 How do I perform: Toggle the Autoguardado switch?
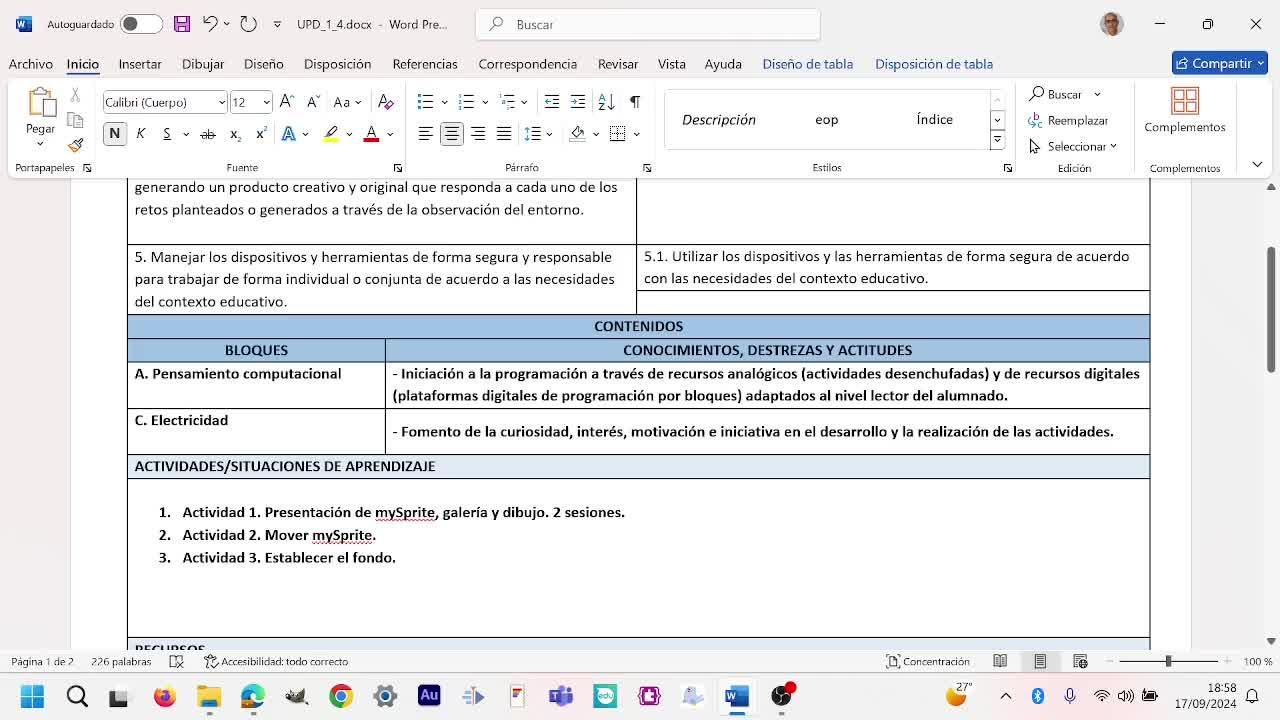(x=141, y=24)
